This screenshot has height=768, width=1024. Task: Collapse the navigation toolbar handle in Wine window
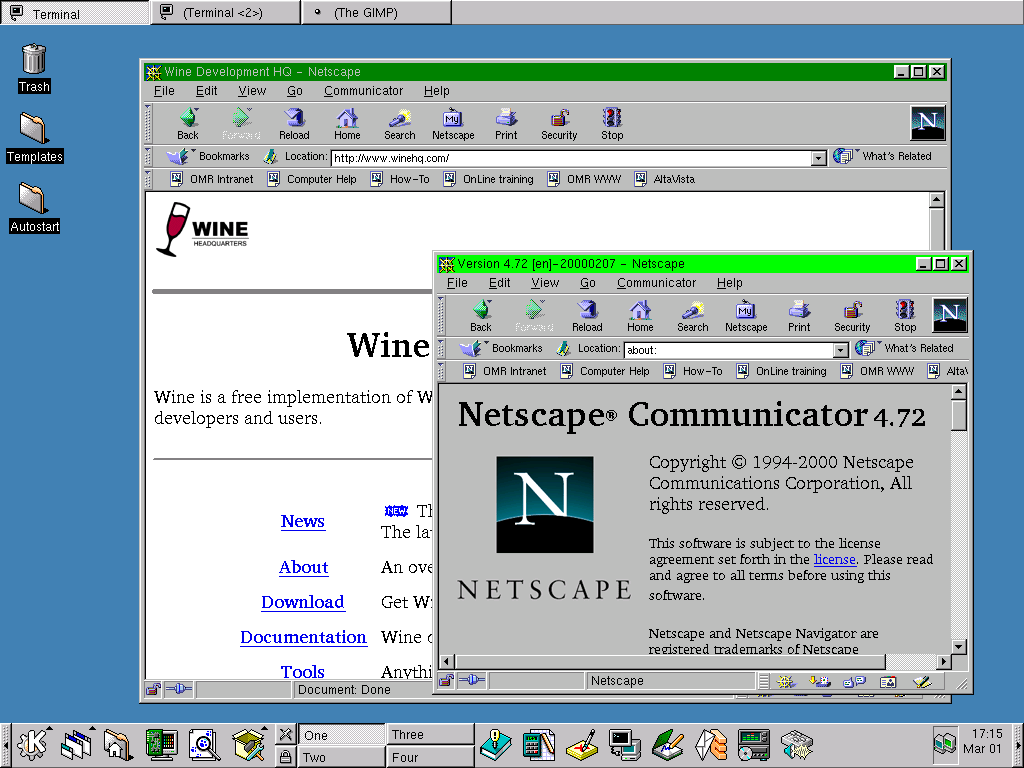click(x=148, y=123)
